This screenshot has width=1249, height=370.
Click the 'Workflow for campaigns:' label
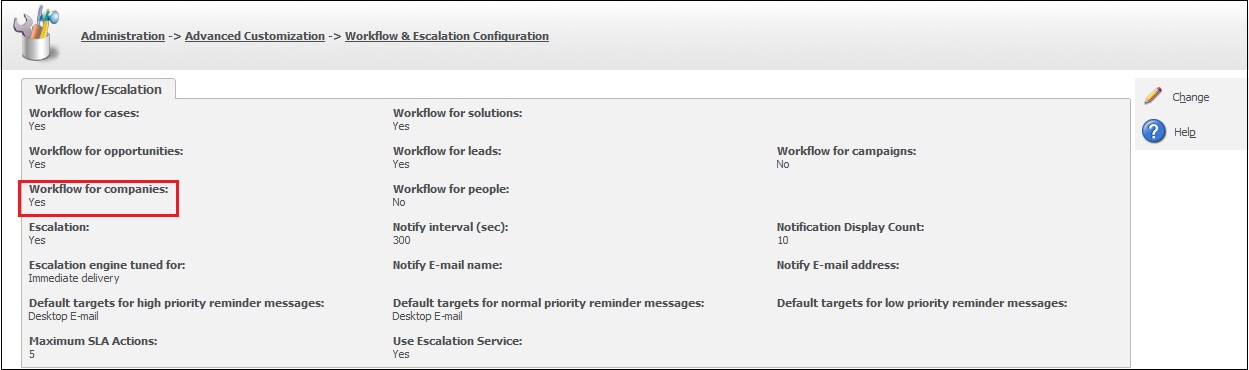tap(846, 151)
